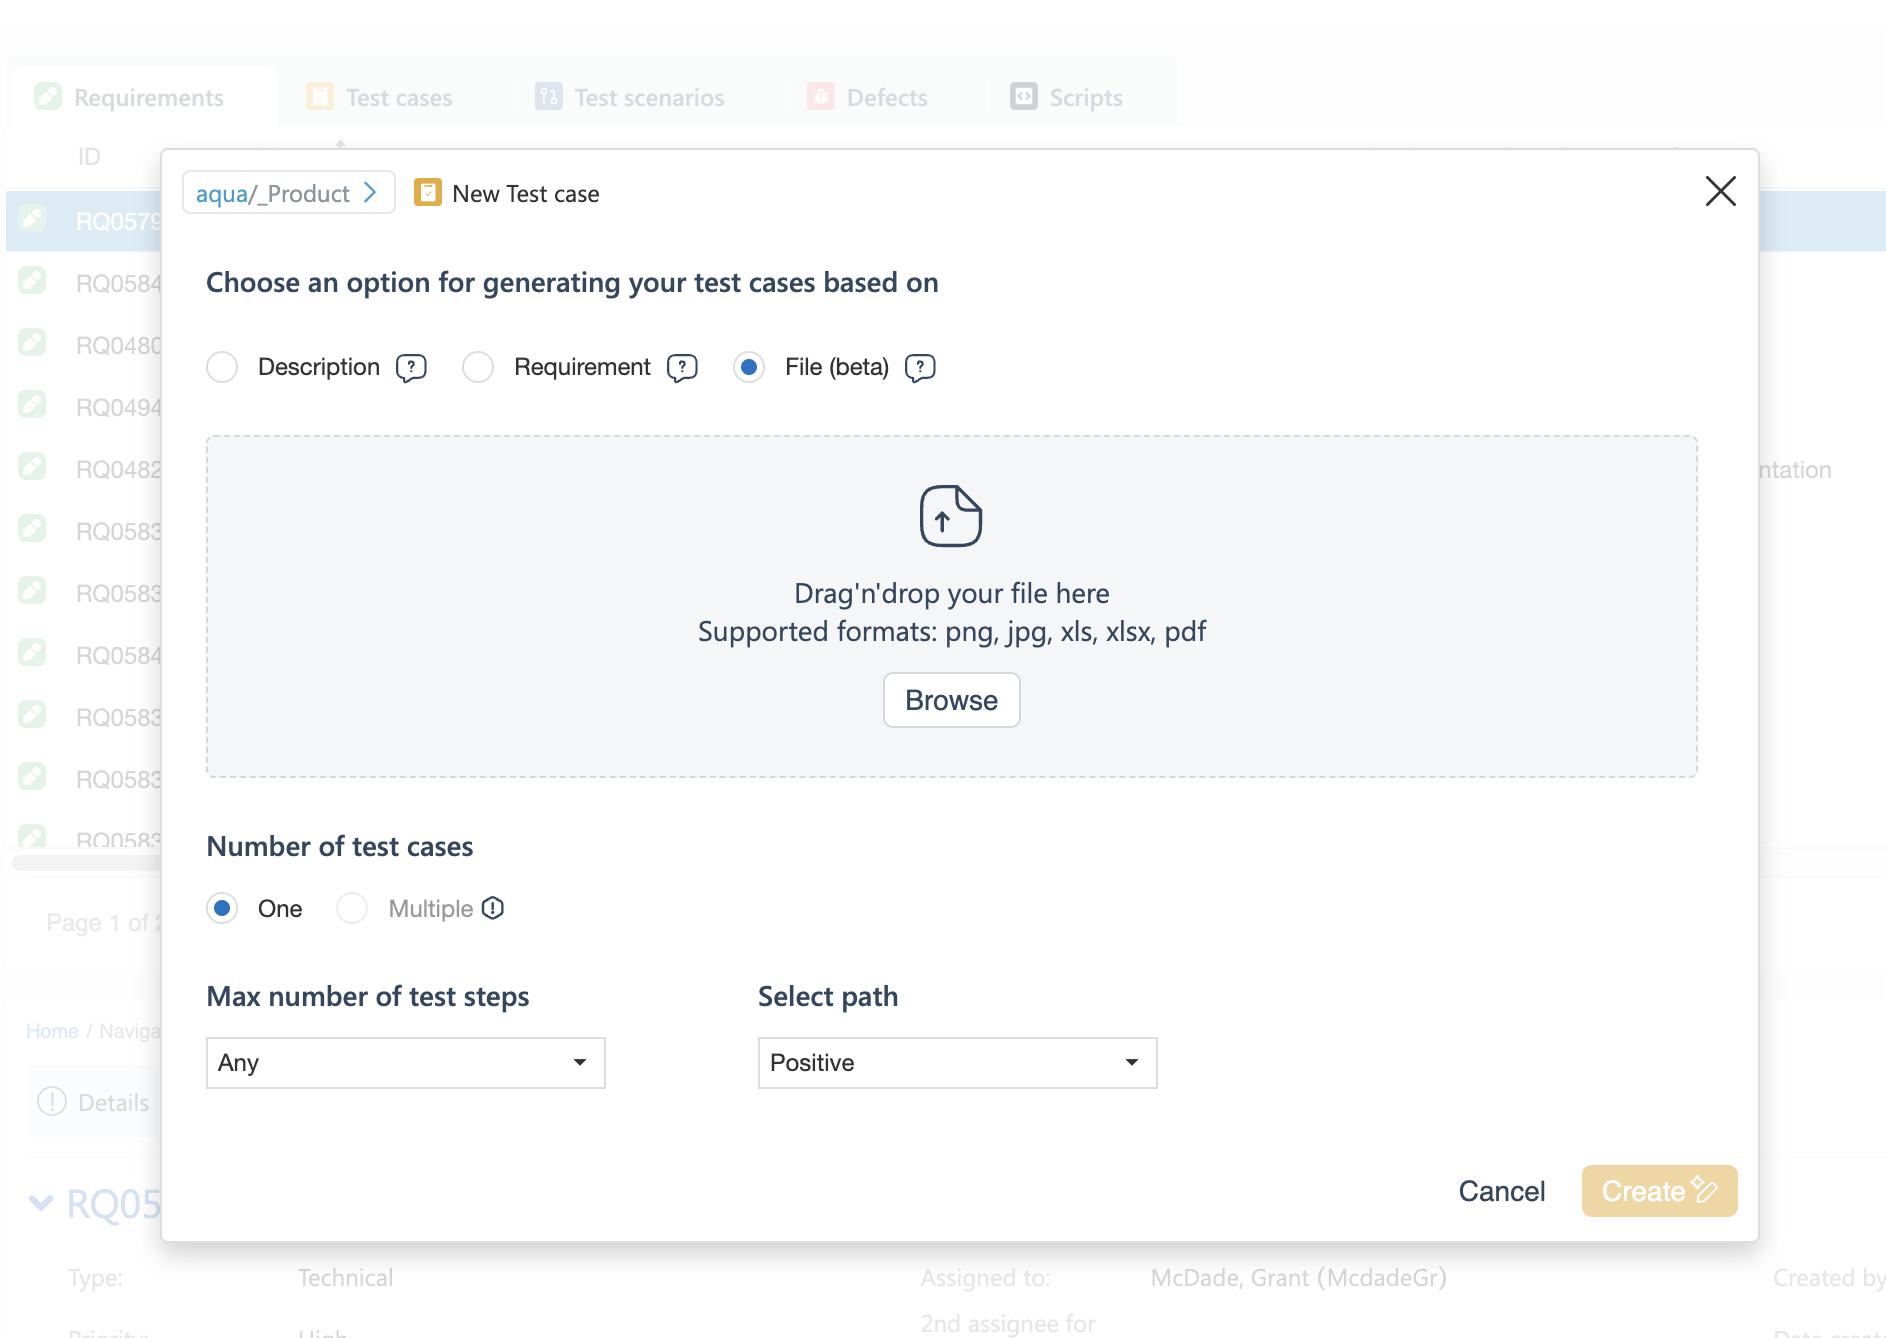The image size is (1886, 1338).
Task: Click the Description help tooltip icon
Action: pyautogui.click(x=411, y=368)
